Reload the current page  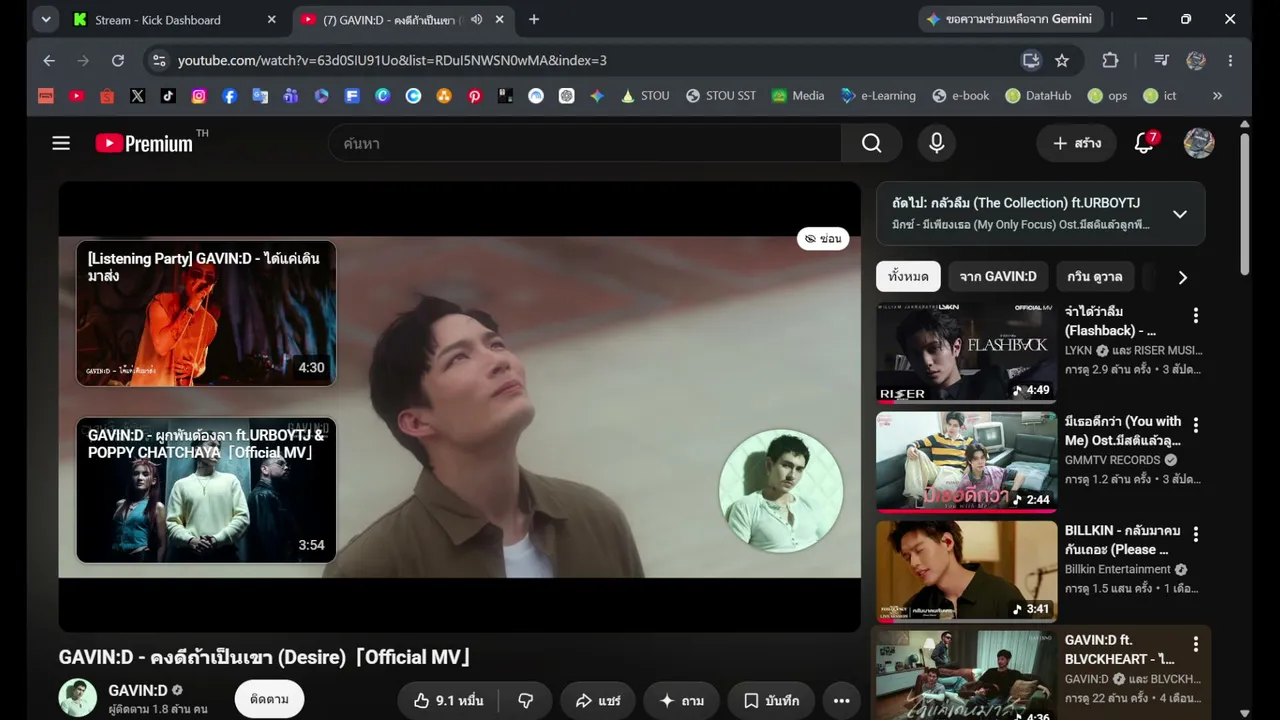[118, 60]
